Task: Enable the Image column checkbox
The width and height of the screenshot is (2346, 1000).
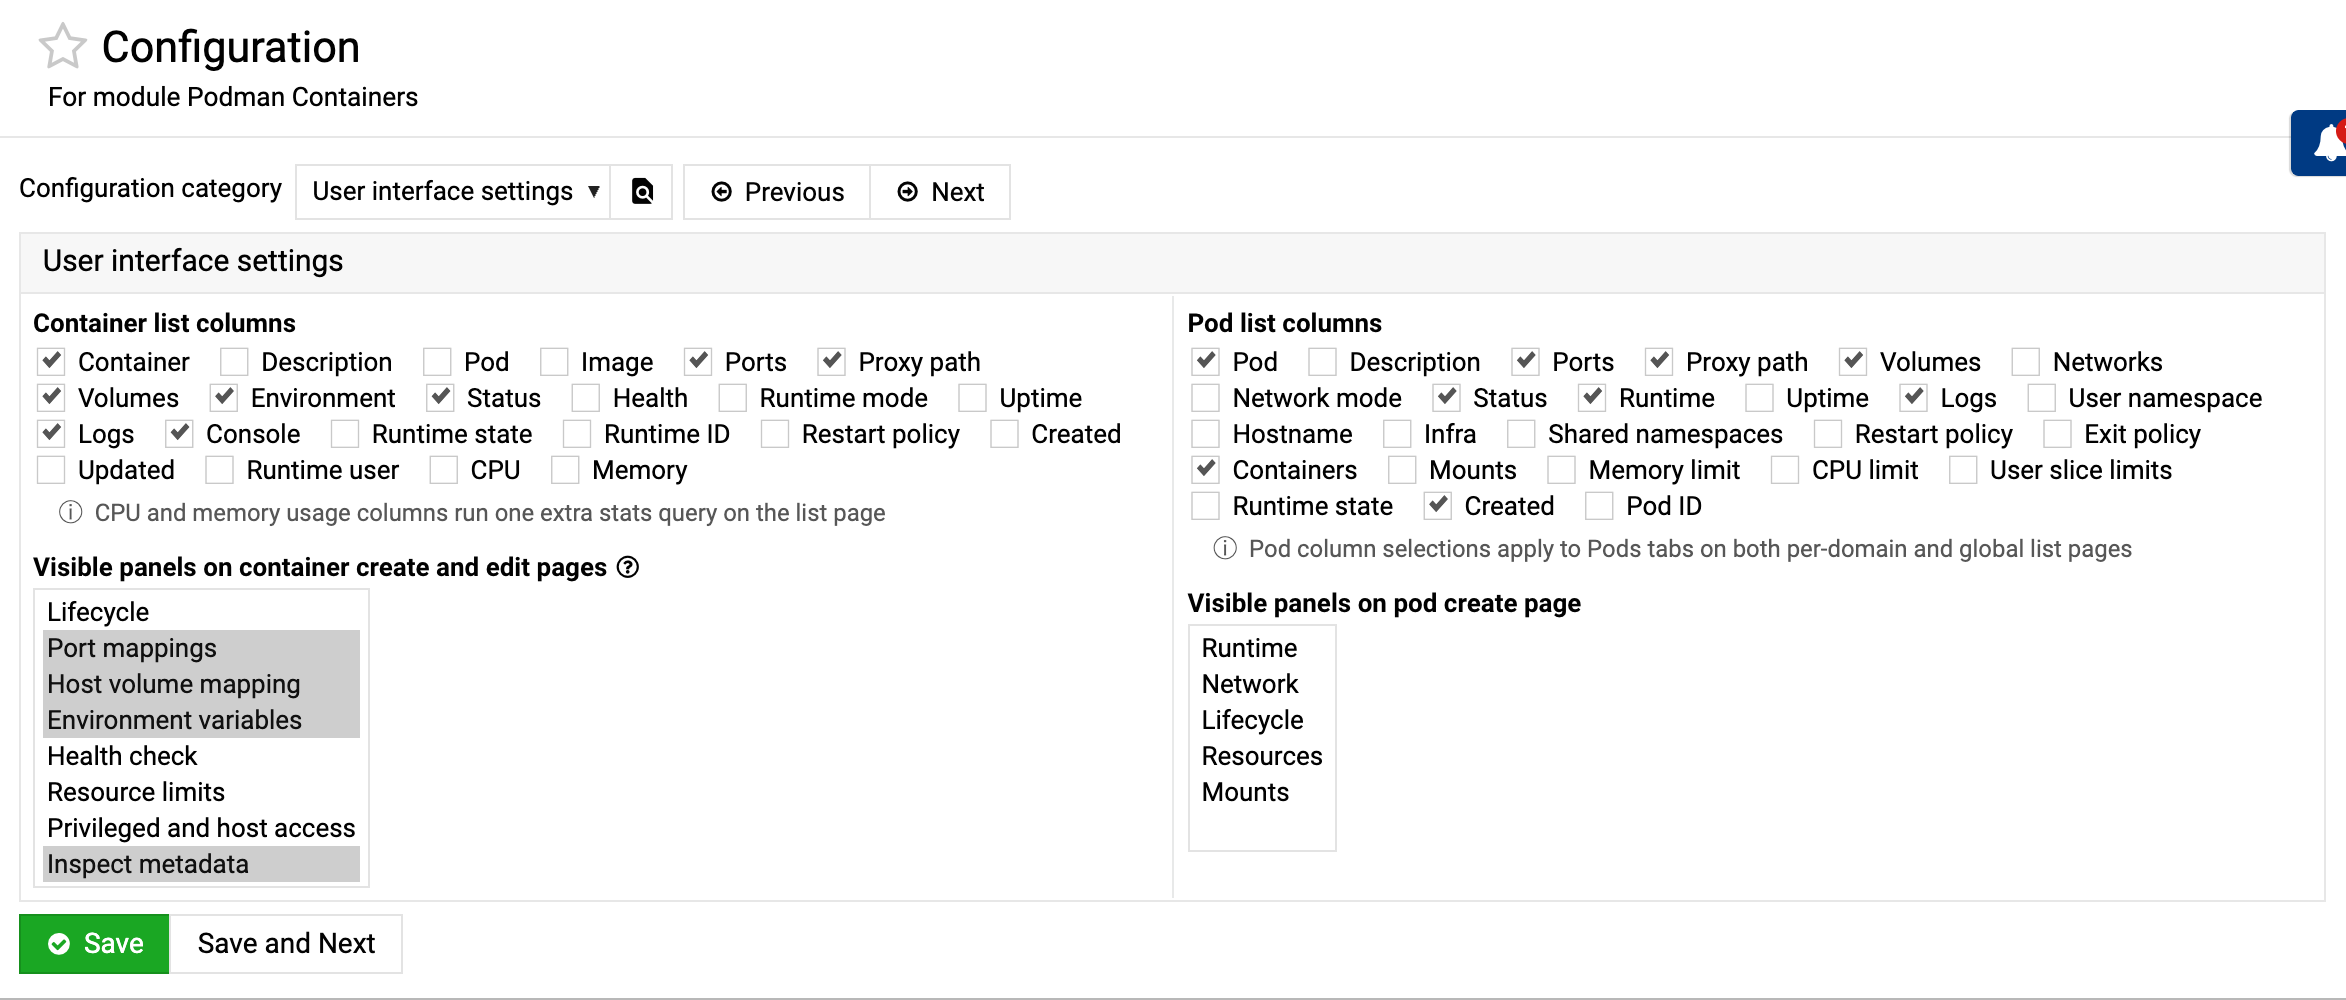Action: coord(554,362)
